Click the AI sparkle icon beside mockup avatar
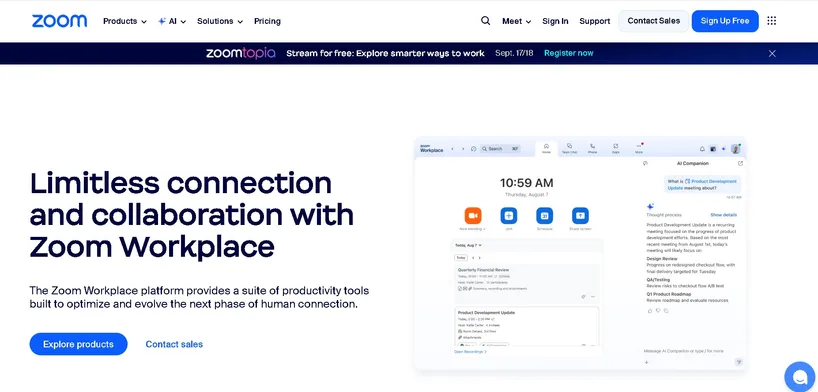The width and height of the screenshot is (818, 392). point(724,149)
